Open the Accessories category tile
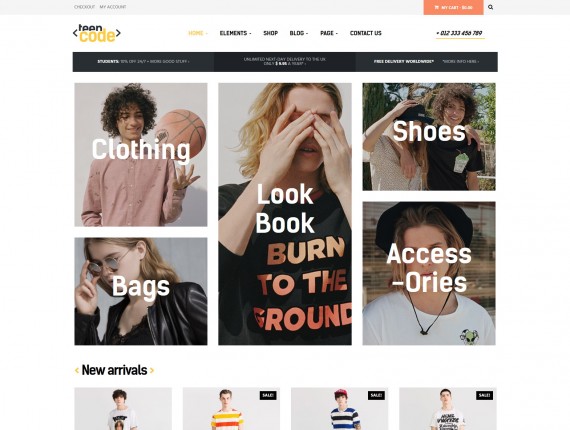Screen dimensions: 570x430 click(429, 273)
